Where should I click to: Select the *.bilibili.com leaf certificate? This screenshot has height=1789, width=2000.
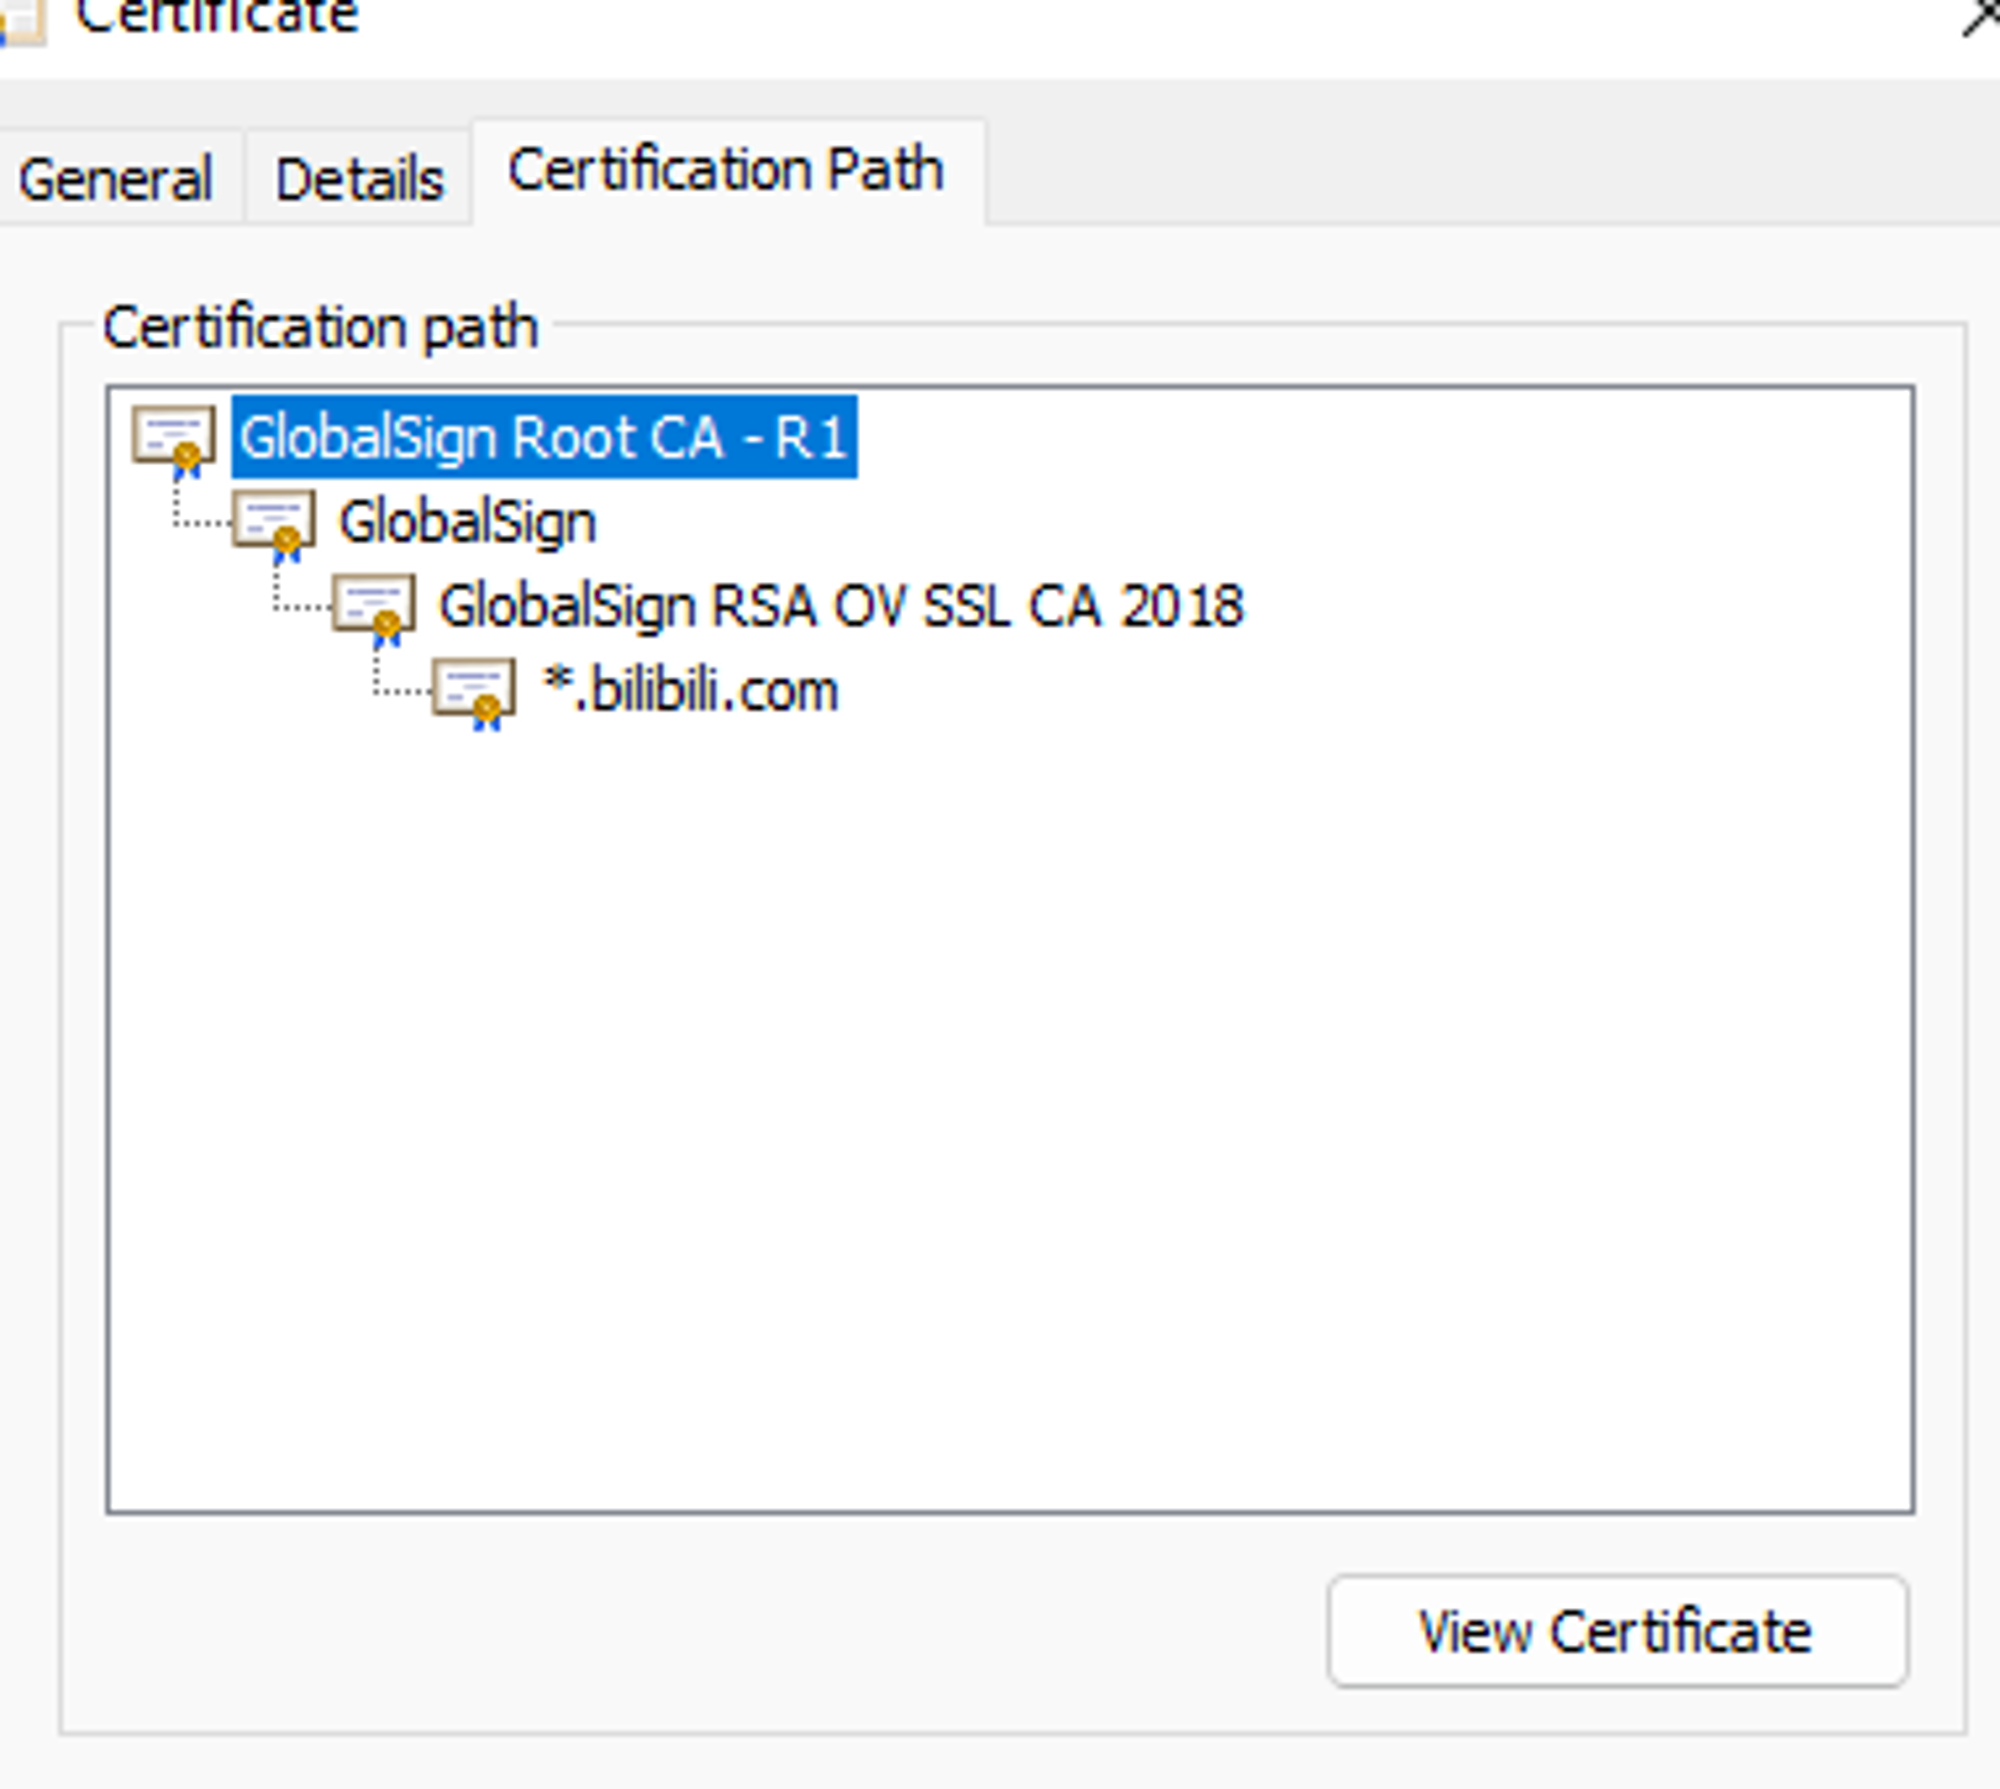pos(690,690)
